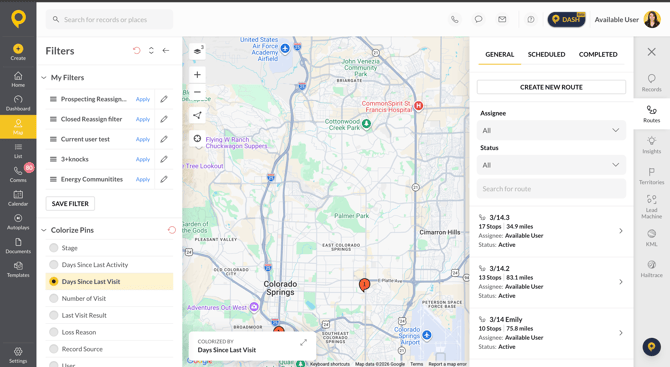Click the Search for route field
This screenshot has height=367, width=670.
tap(551, 189)
